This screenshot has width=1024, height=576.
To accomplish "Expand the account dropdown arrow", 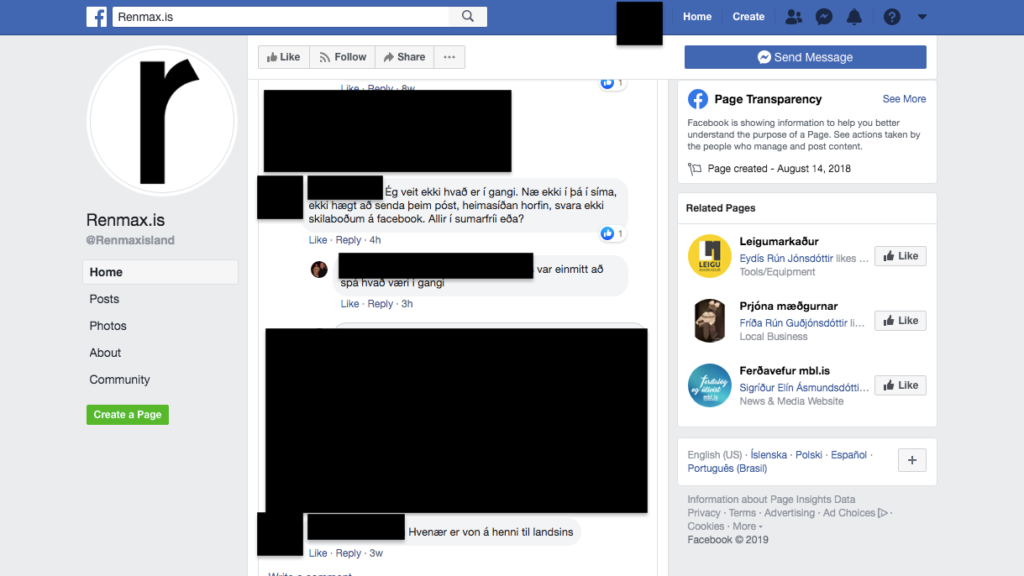I will click(x=922, y=17).
